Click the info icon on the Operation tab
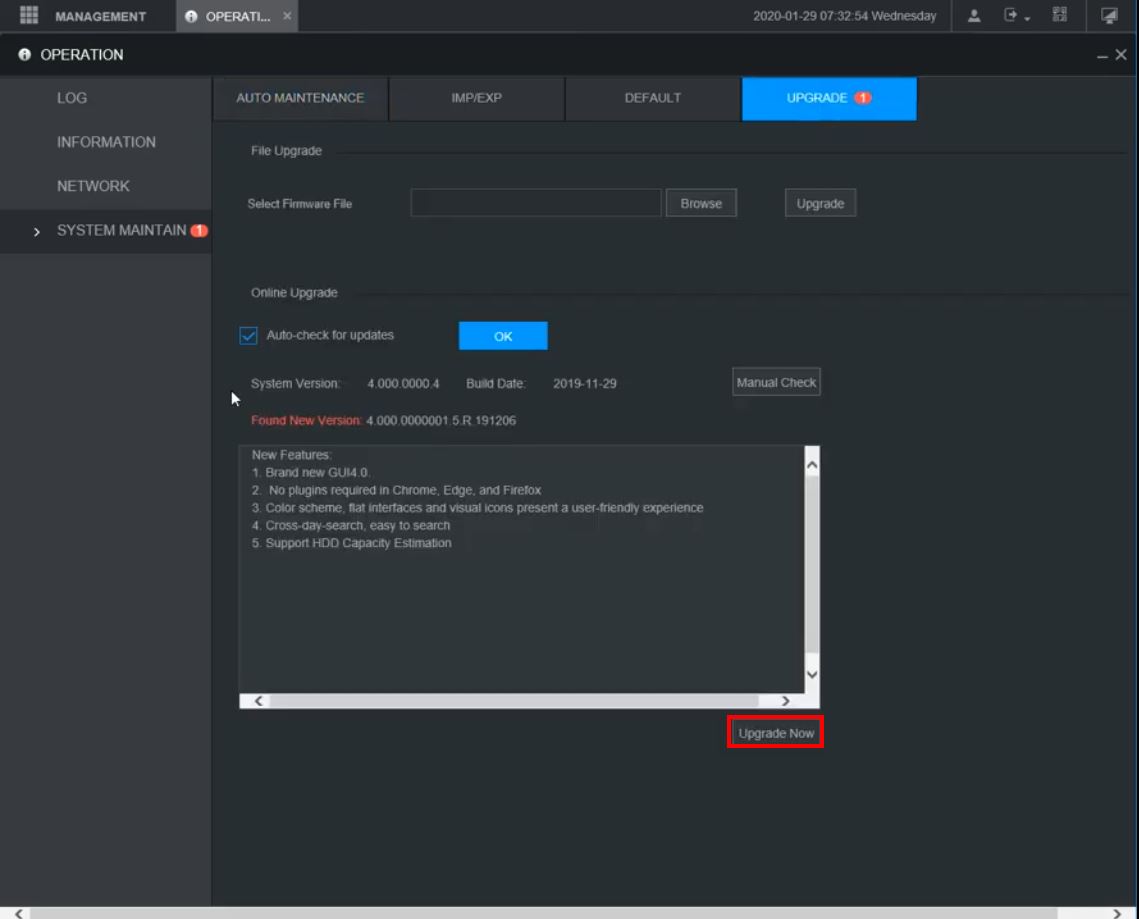This screenshot has height=919, width=1139. coord(191,17)
